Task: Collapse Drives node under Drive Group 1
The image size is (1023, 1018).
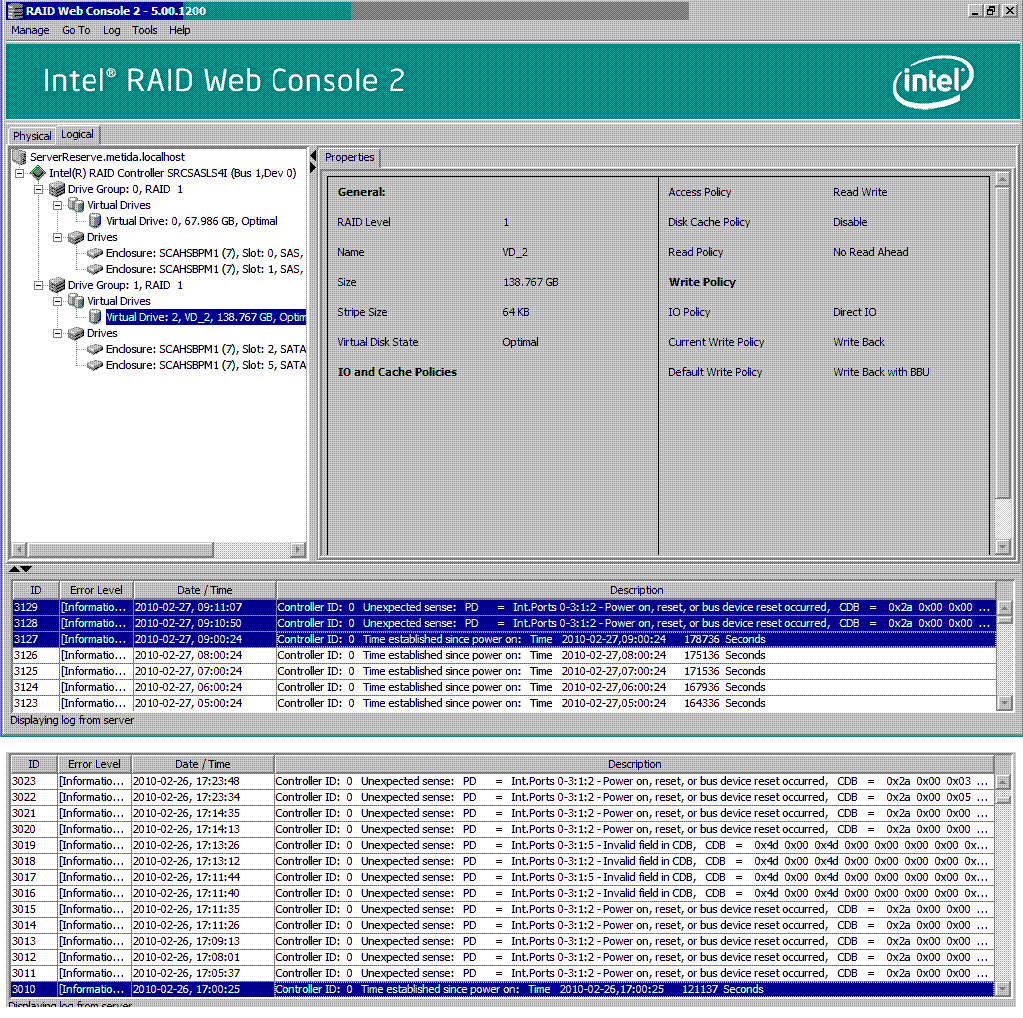Action: click(58, 333)
